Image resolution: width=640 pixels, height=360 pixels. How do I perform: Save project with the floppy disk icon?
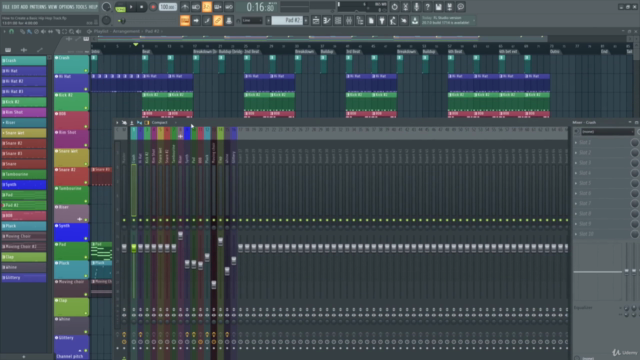click(438, 7)
